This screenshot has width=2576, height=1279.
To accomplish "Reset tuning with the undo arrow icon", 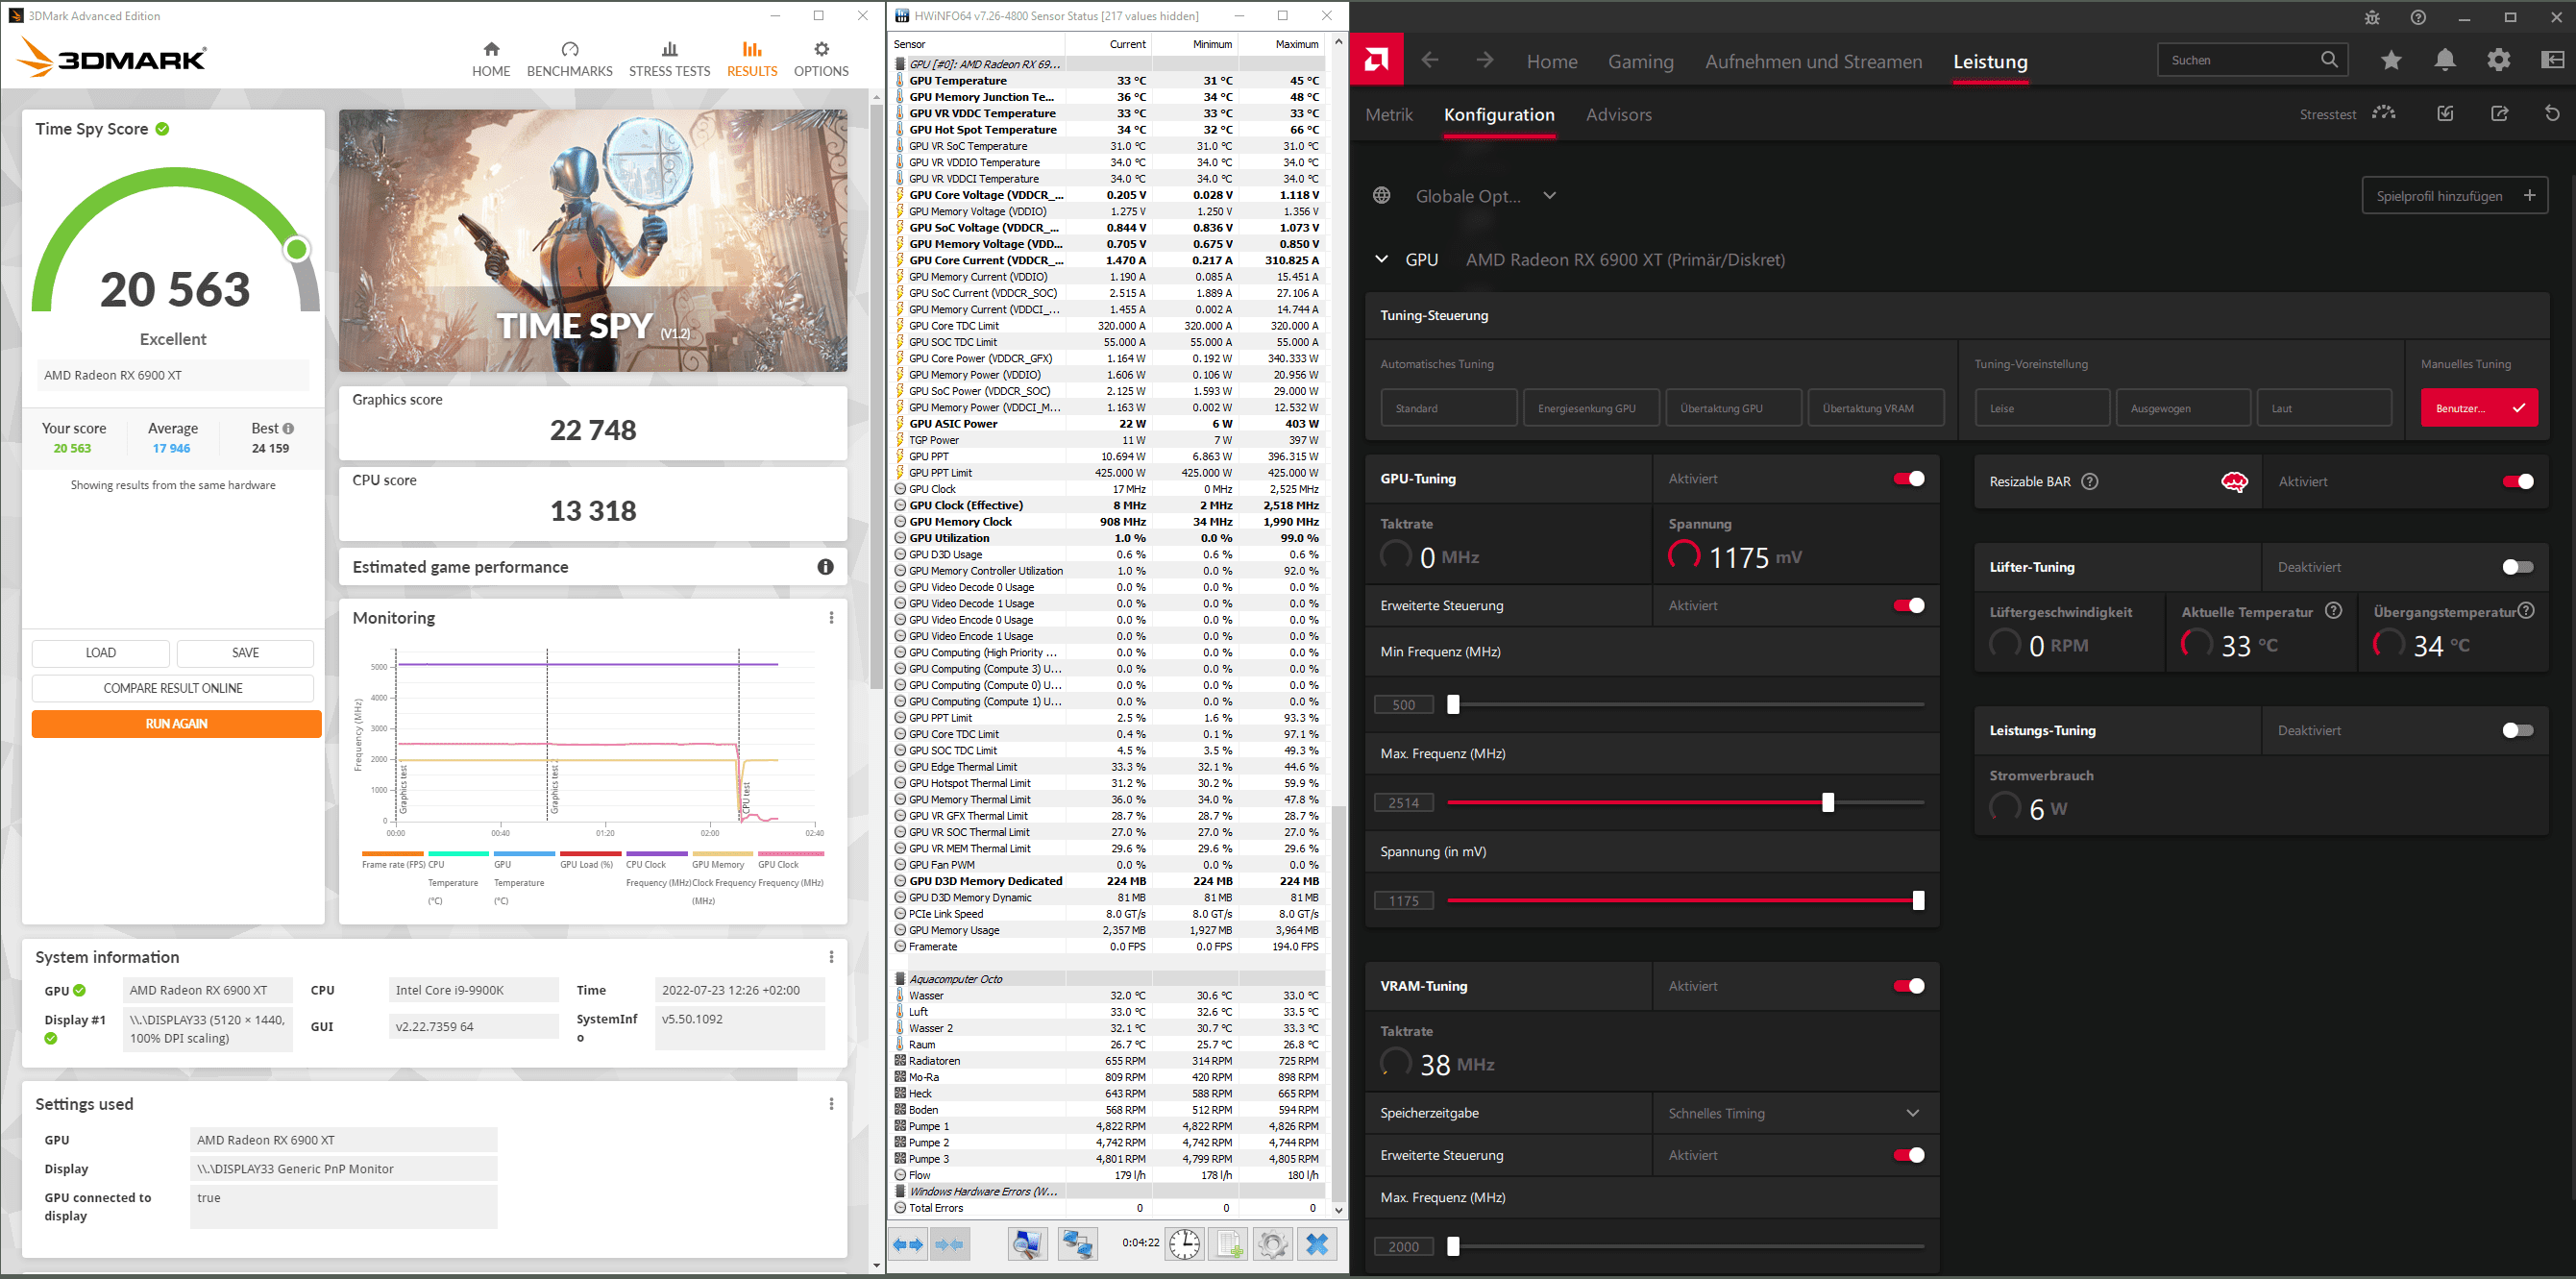I will [2552, 113].
